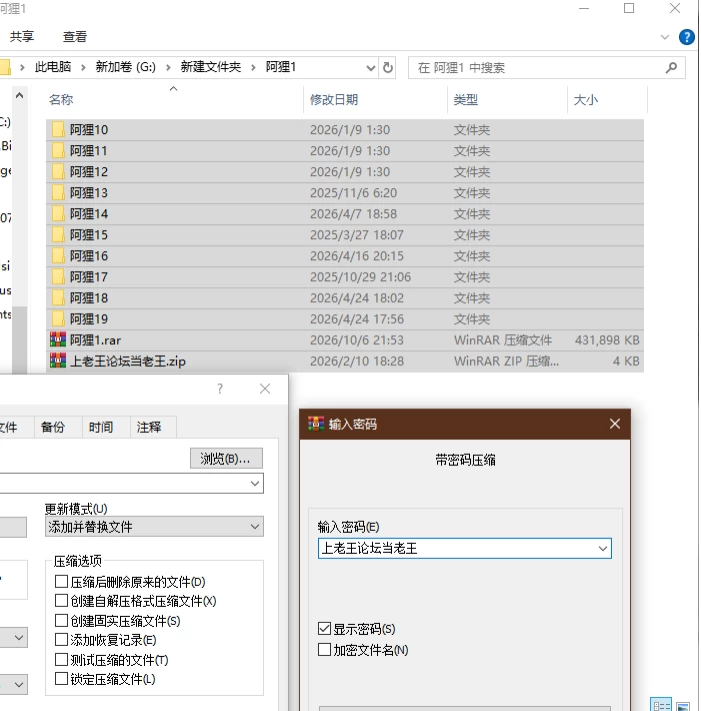Viewport: 701px width, 711px height.
Task: Click the WinRAR icon of 阿狸1.rar
Action: pos(58,340)
